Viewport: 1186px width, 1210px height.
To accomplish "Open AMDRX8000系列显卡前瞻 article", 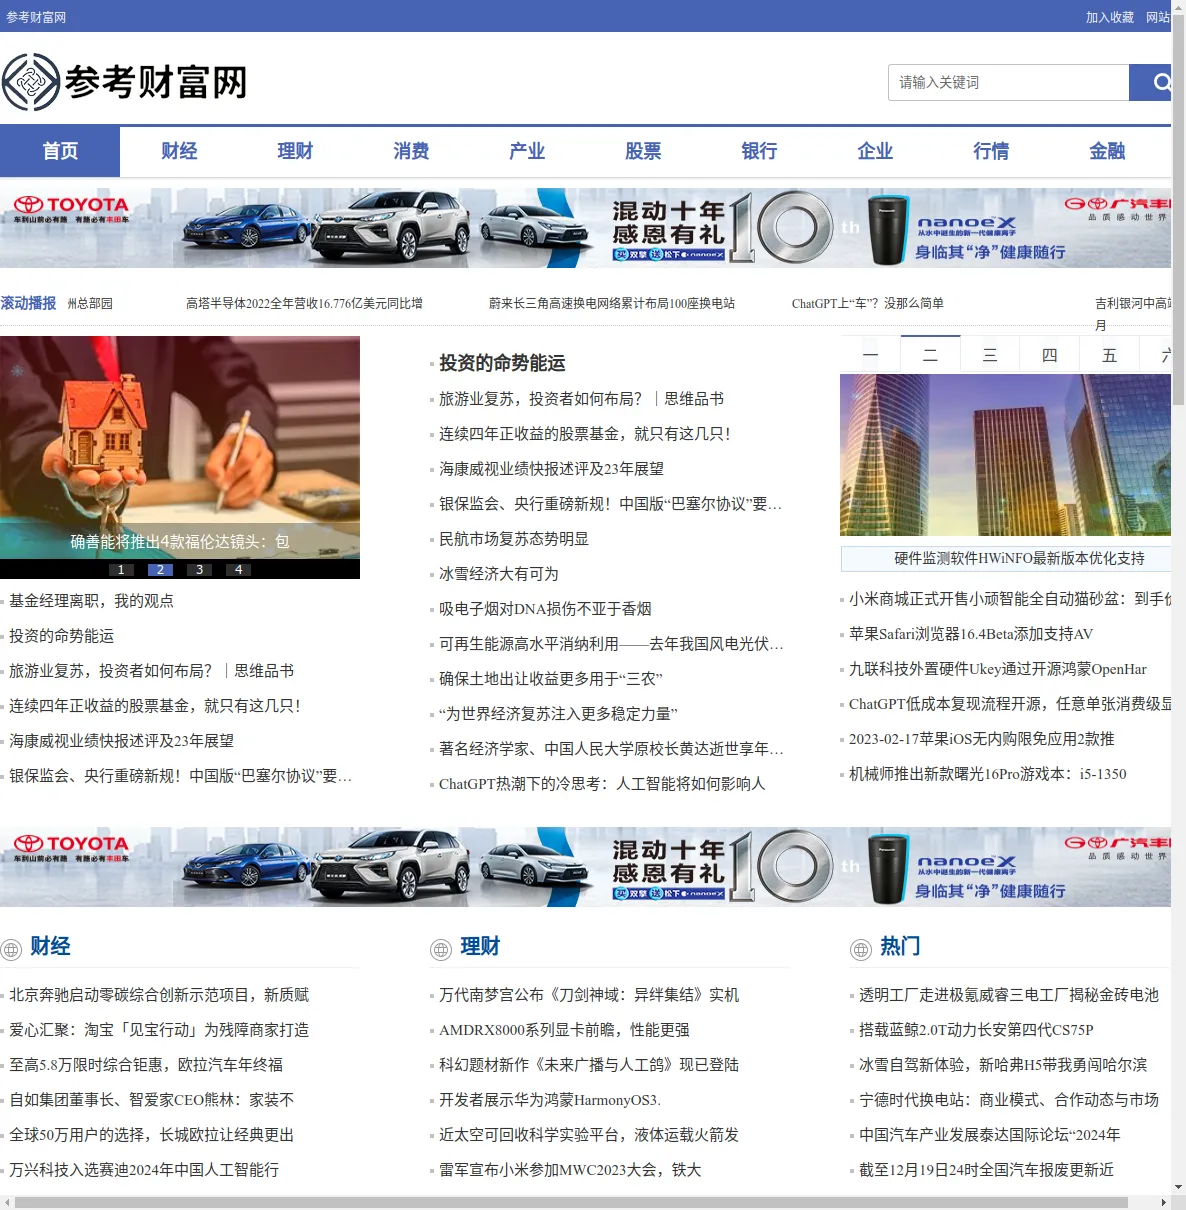I will coord(564,1030).
